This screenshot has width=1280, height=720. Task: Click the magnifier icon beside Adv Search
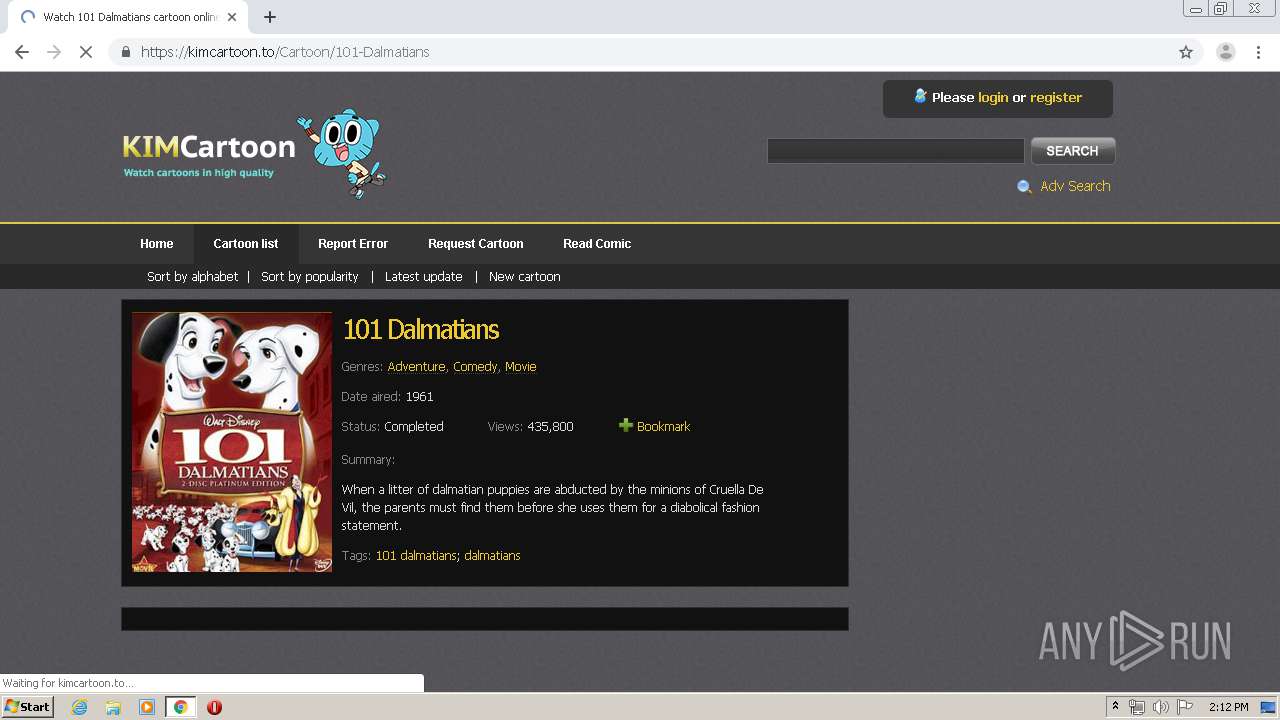[x=1024, y=187]
